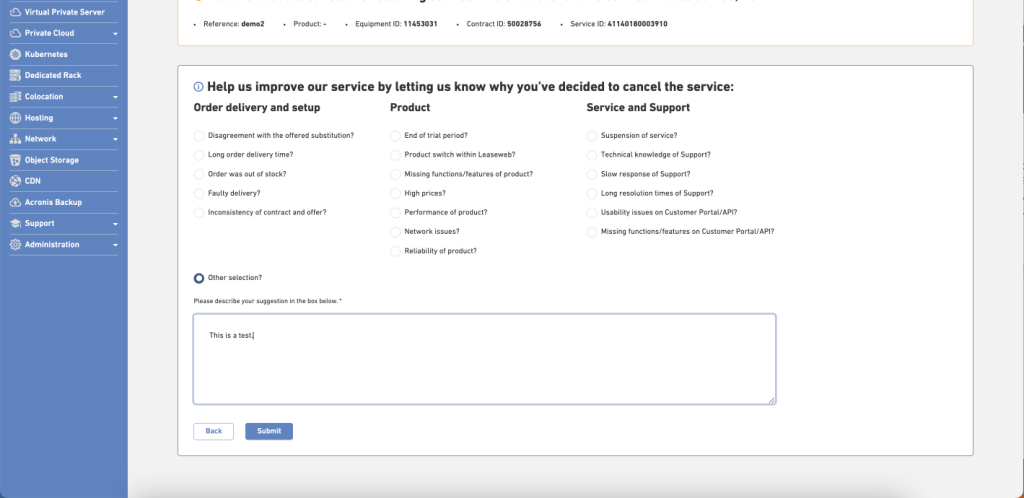
Task: Select 'Long resolution times of Support?' radio
Action: 592,194
